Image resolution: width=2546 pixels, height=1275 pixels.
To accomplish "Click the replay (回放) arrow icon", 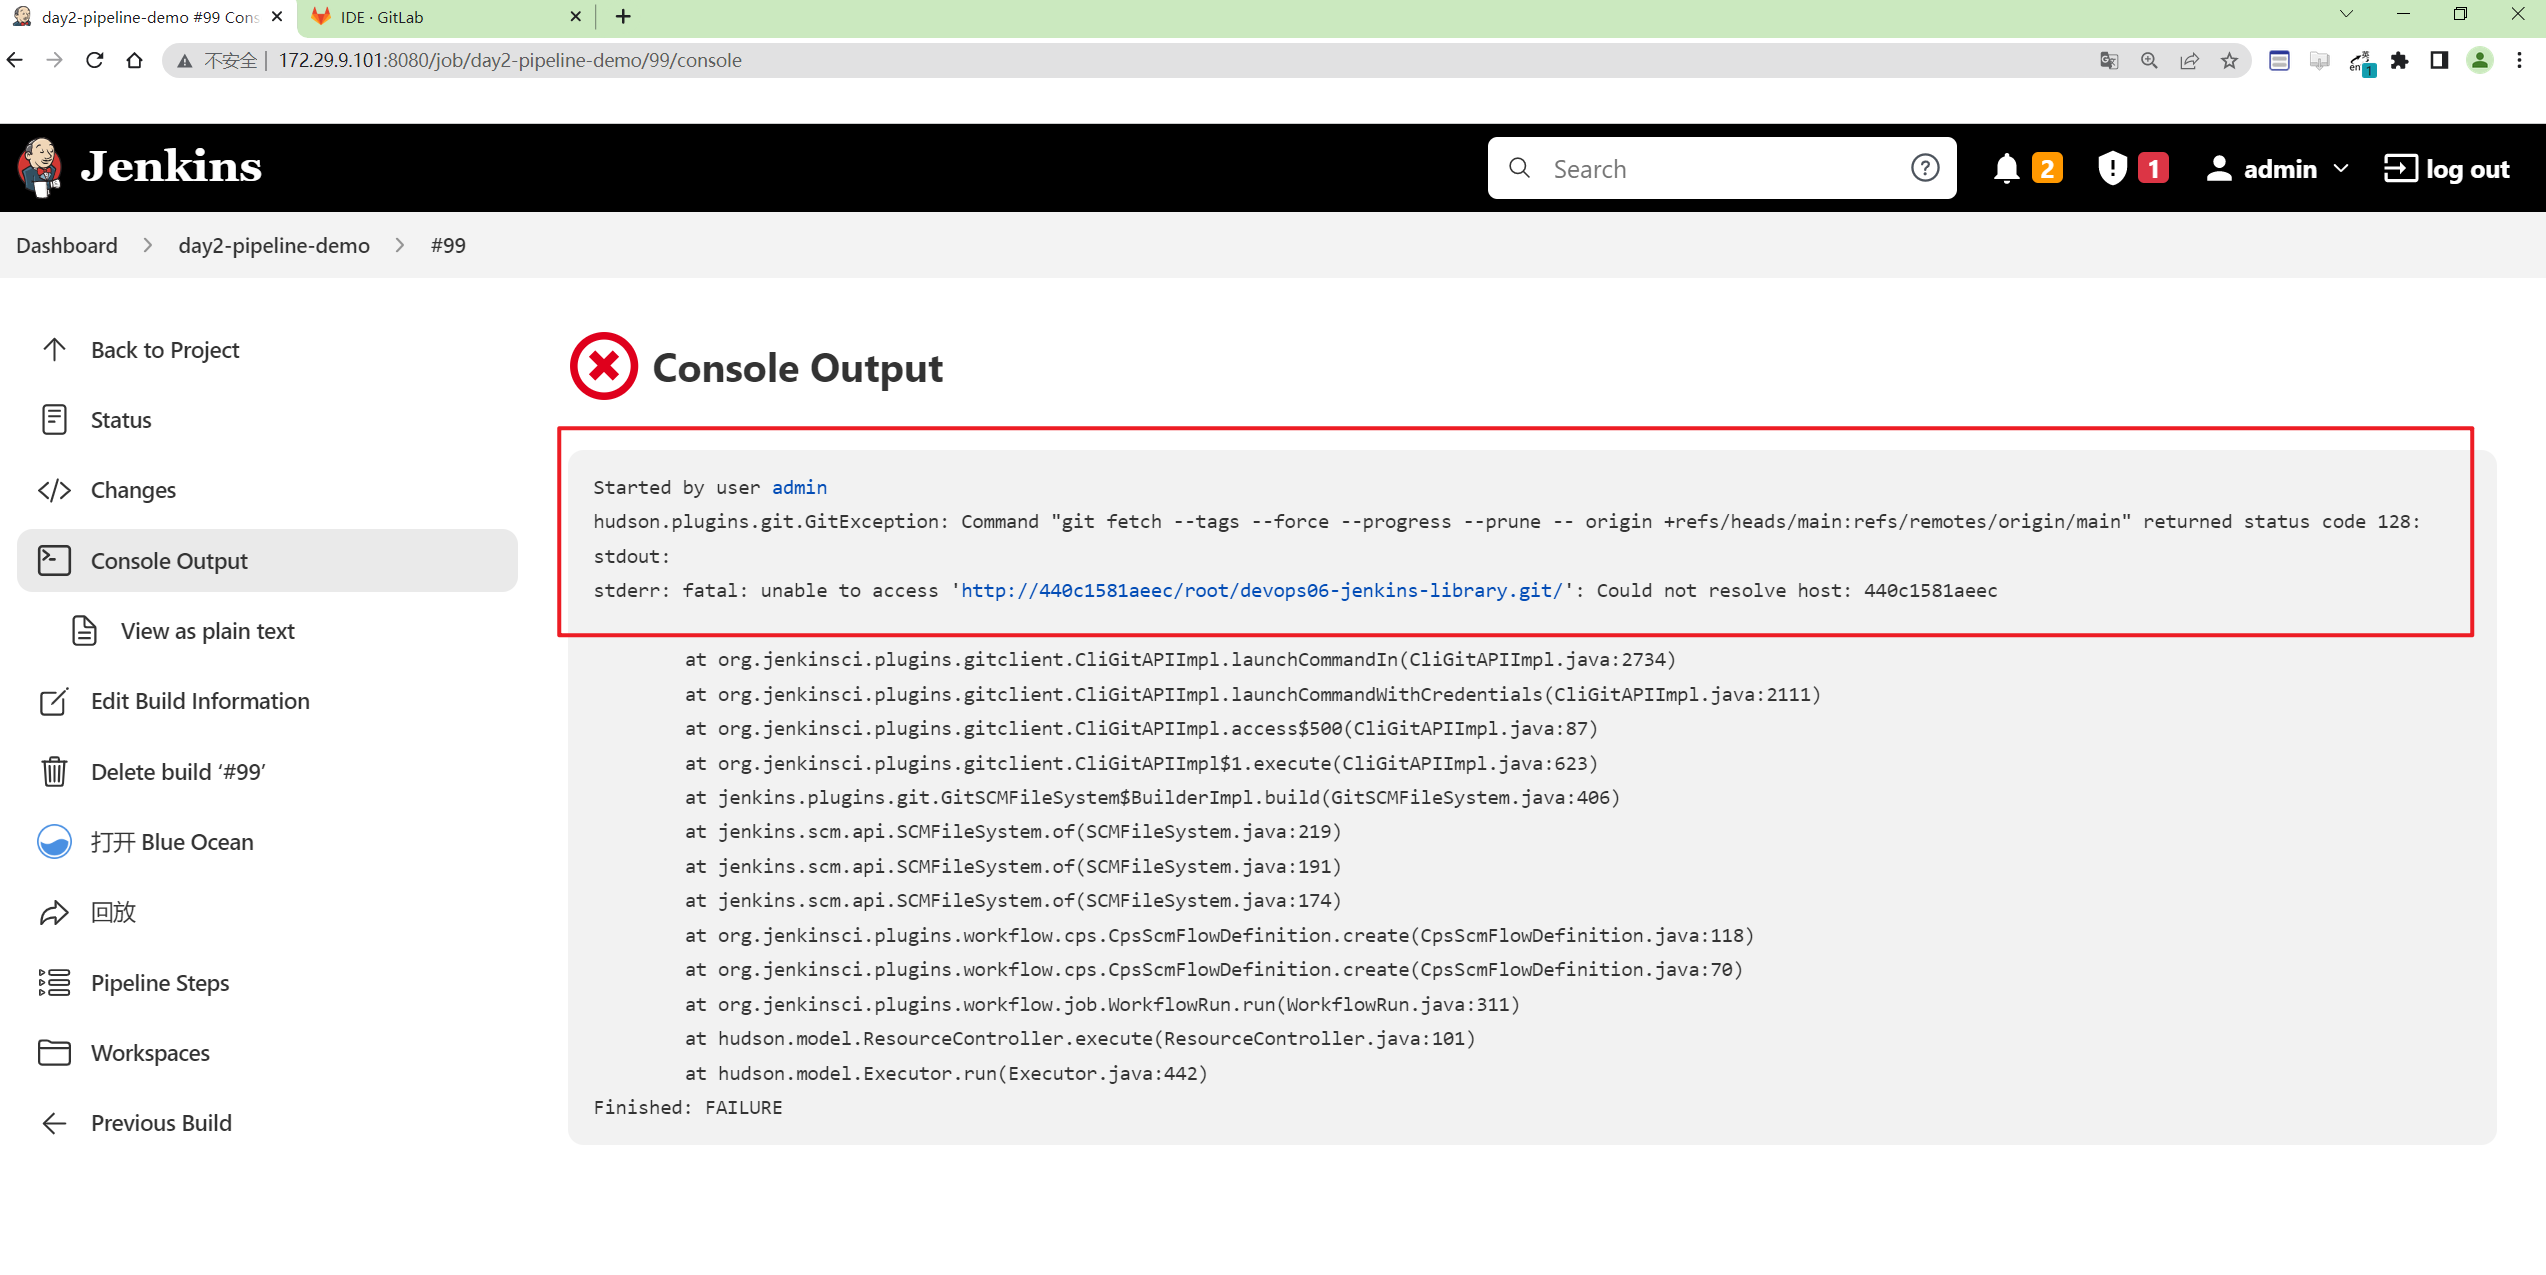I will click(54, 913).
